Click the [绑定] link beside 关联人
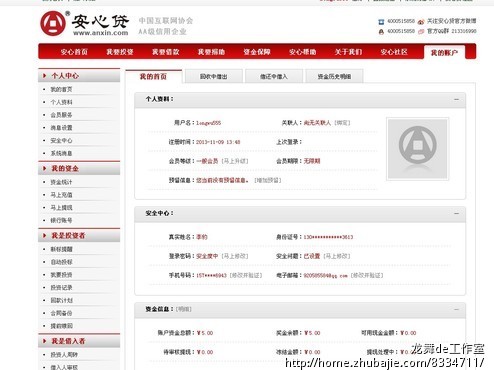 (x=342, y=123)
